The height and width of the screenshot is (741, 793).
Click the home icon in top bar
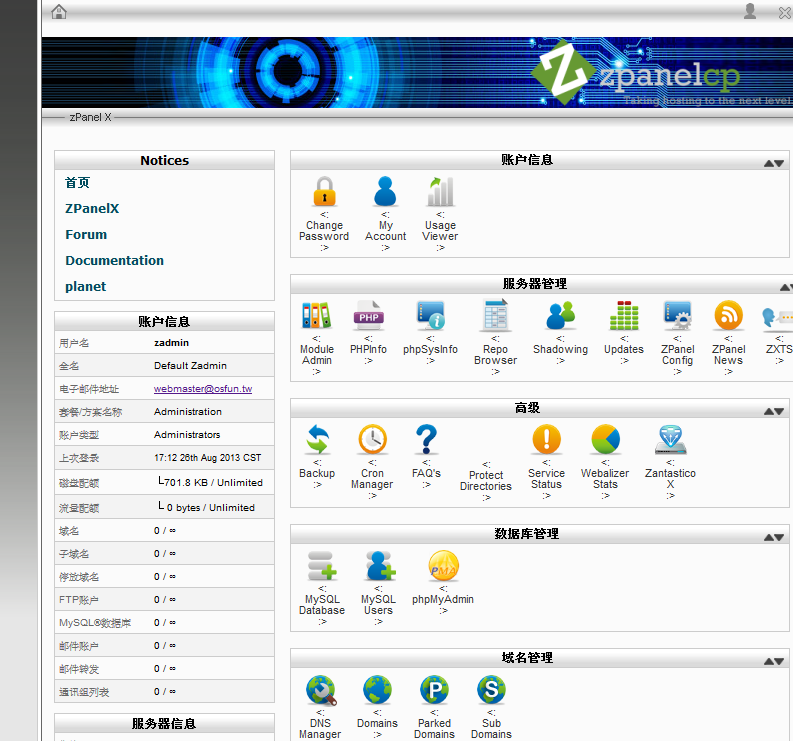(59, 12)
